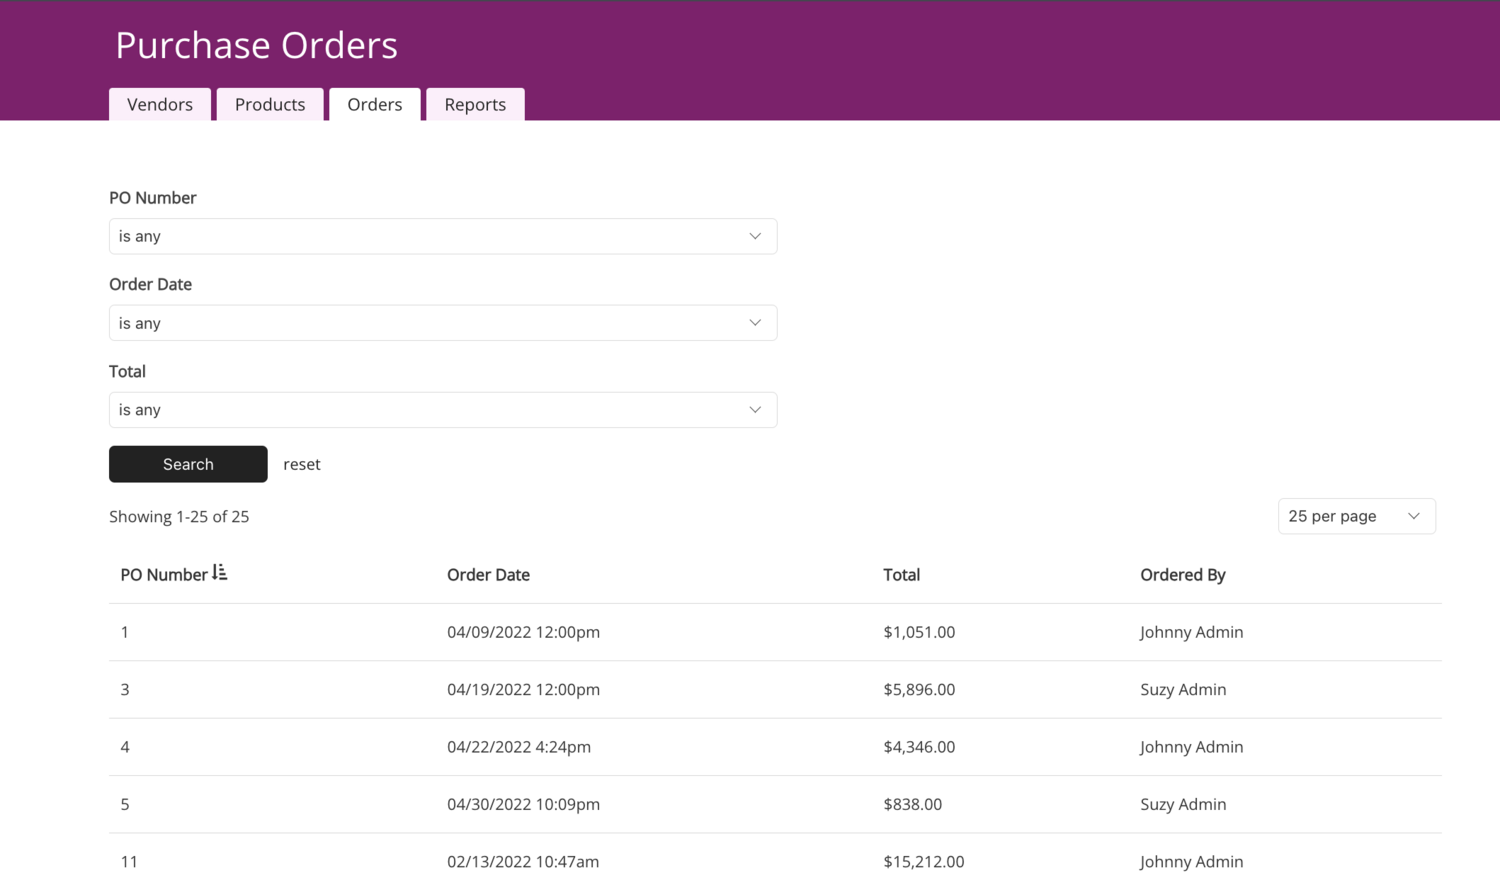Open the order totaling $4,346.00
The image size is (1500, 873).
(x=918, y=747)
